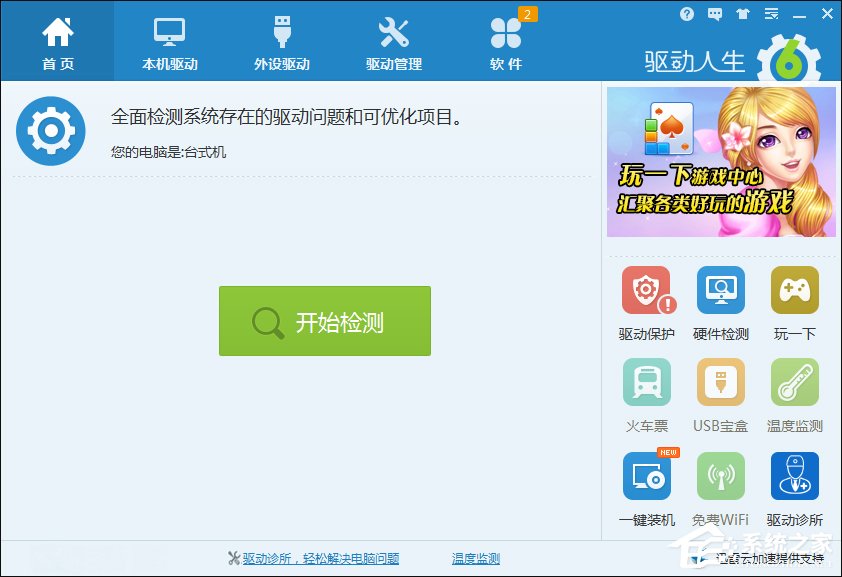Screen dimensions: 842x577
Task: Click the help question mark icon
Action: (x=687, y=14)
